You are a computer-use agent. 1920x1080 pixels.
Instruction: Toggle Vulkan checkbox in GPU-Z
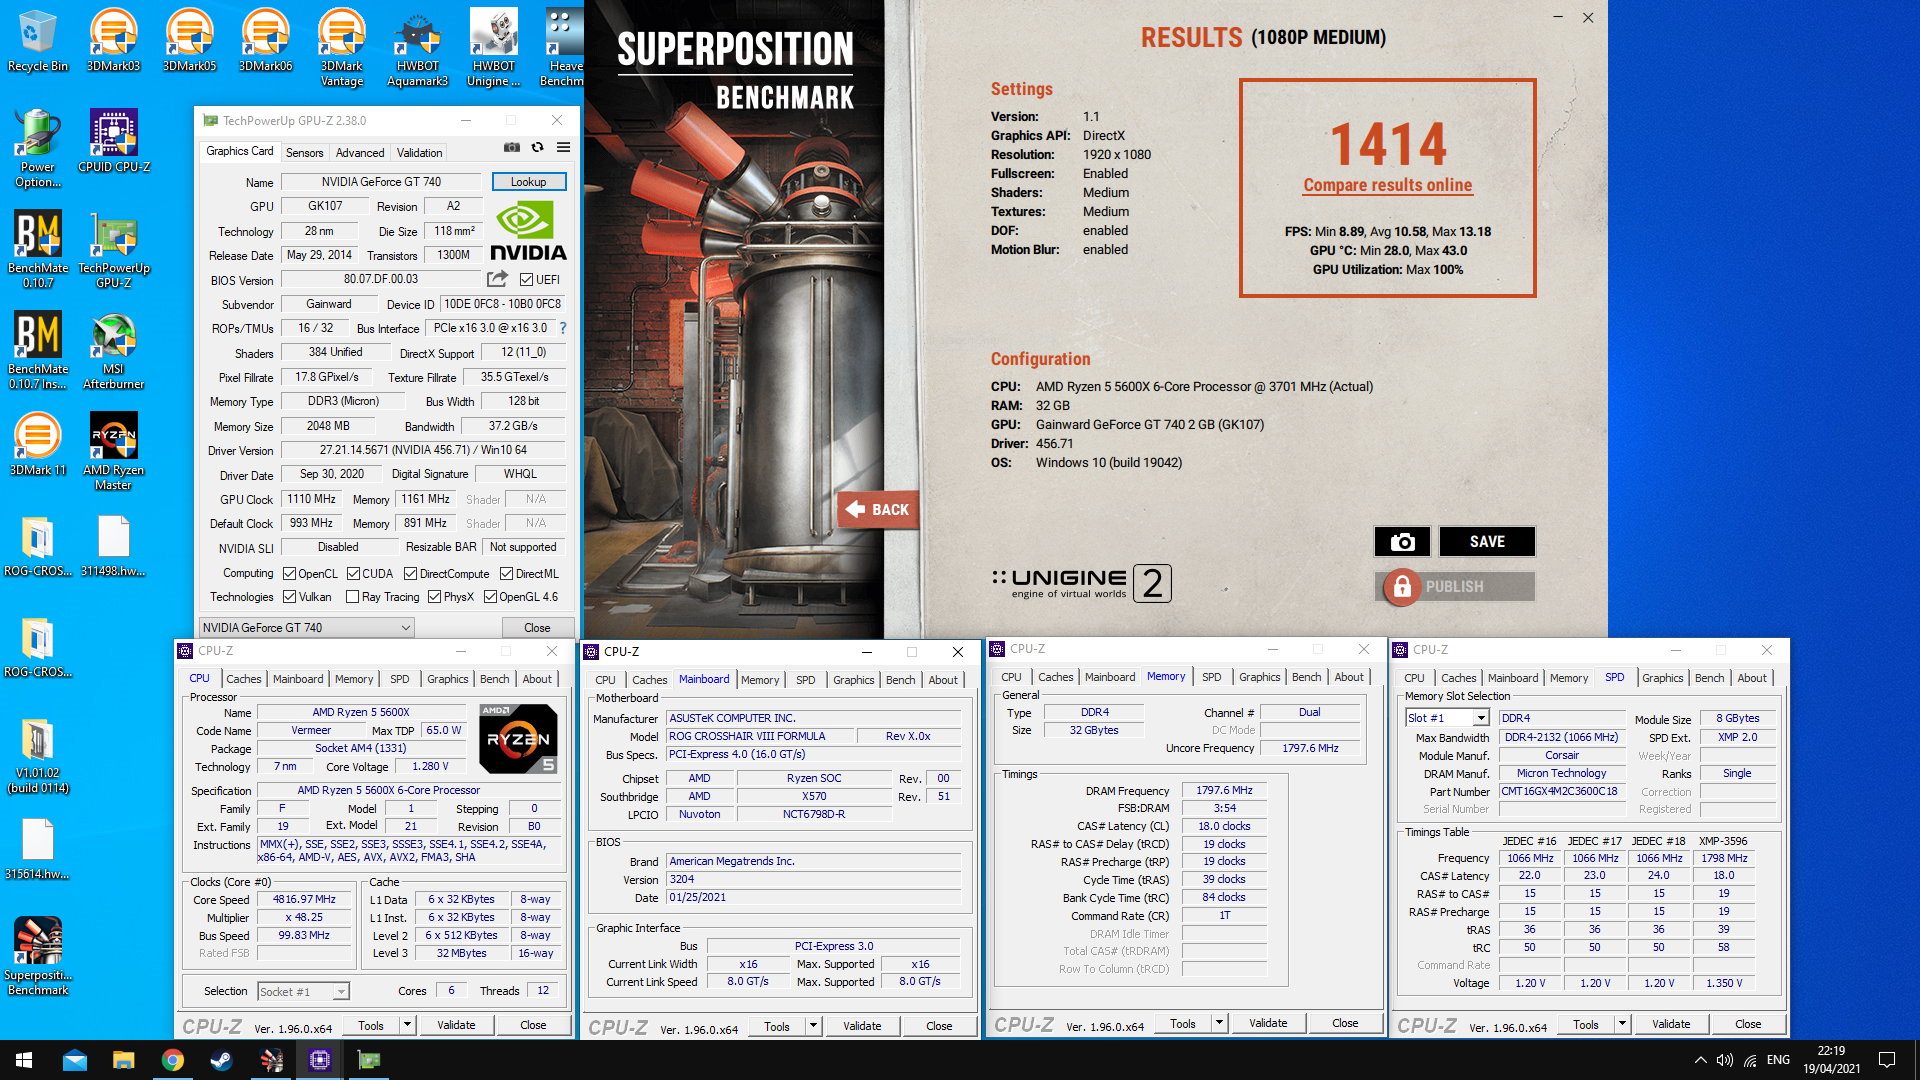[x=290, y=597]
